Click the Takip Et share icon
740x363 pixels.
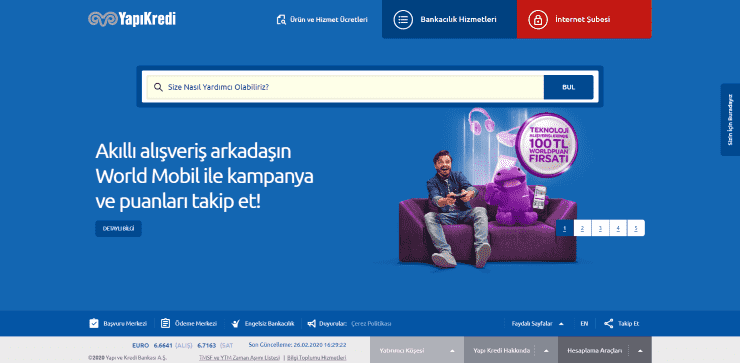pos(609,324)
